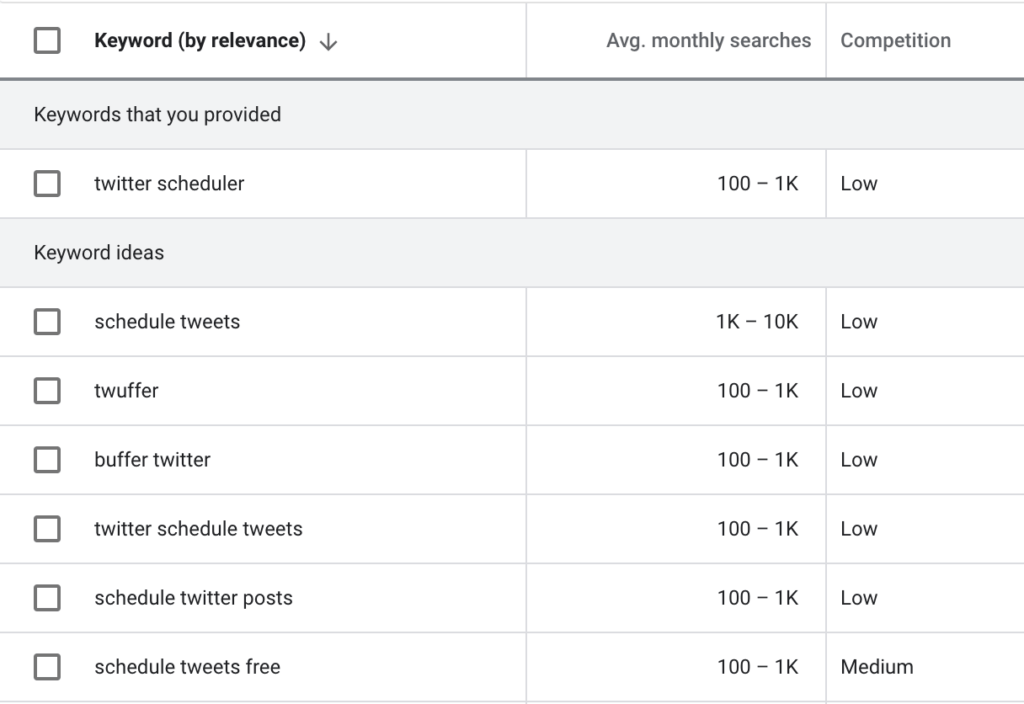Check the 'buffer twitter' checkbox

pyautogui.click(x=47, y=460)
